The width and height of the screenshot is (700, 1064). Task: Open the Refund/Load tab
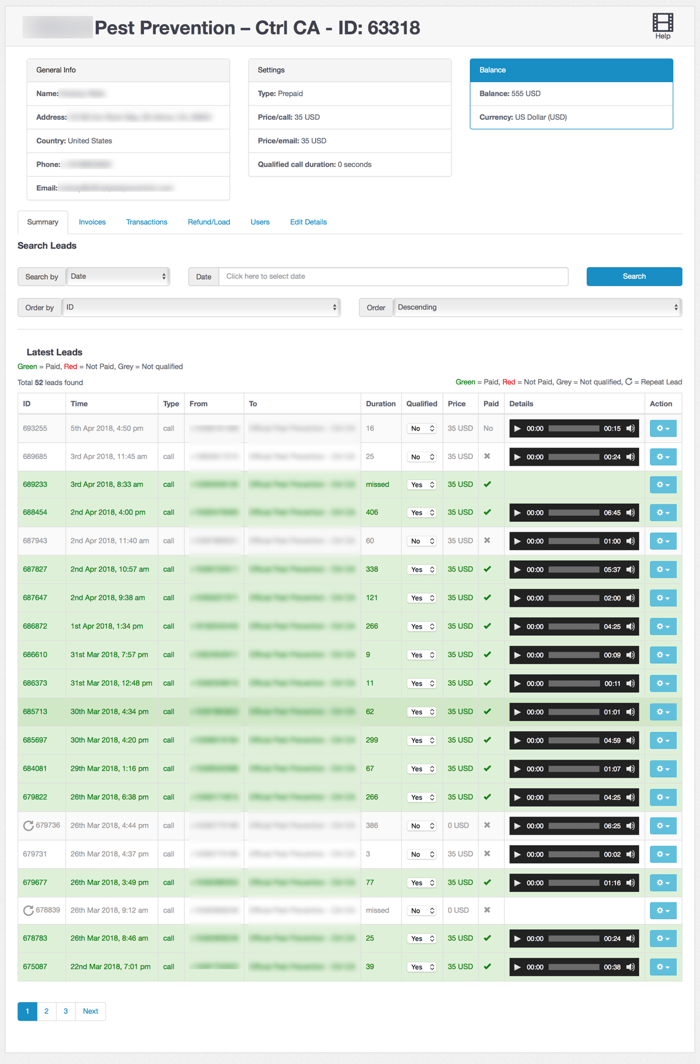208,222
